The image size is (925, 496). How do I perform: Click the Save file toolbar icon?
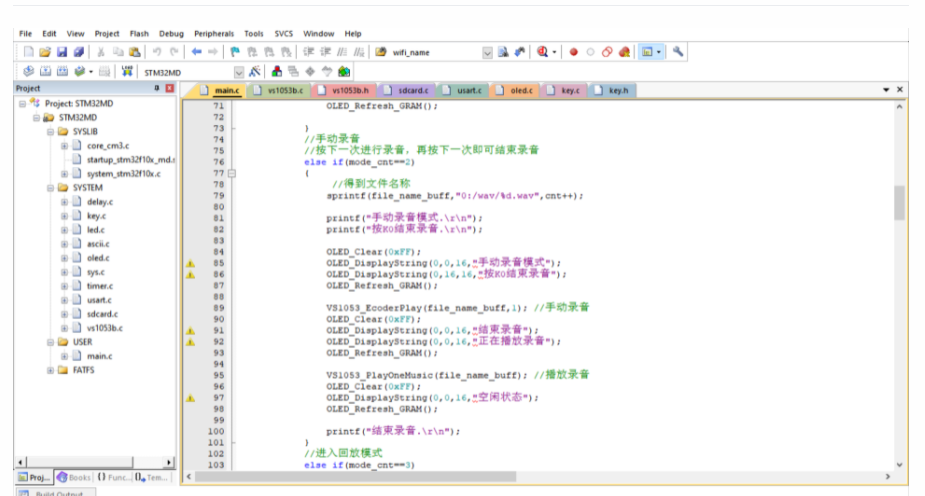pyautogui.click(x=62, y=52)
